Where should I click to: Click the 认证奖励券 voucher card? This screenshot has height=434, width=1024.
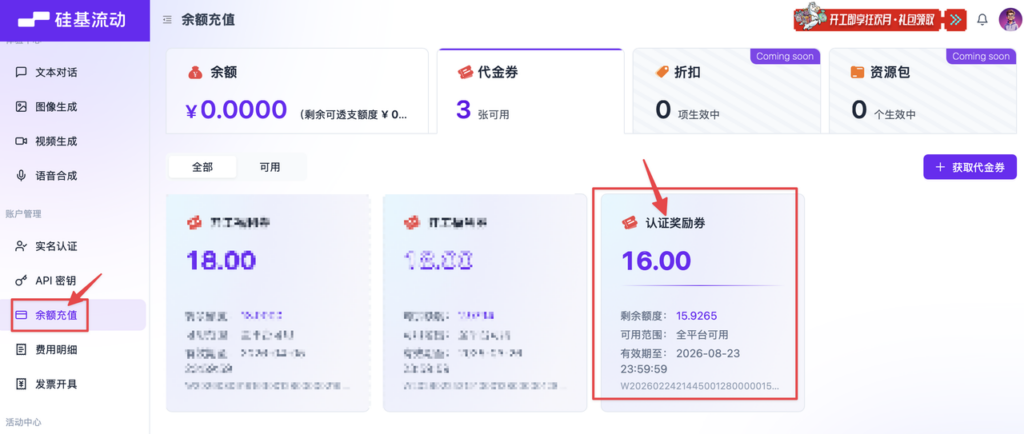[x=699, y=294]
